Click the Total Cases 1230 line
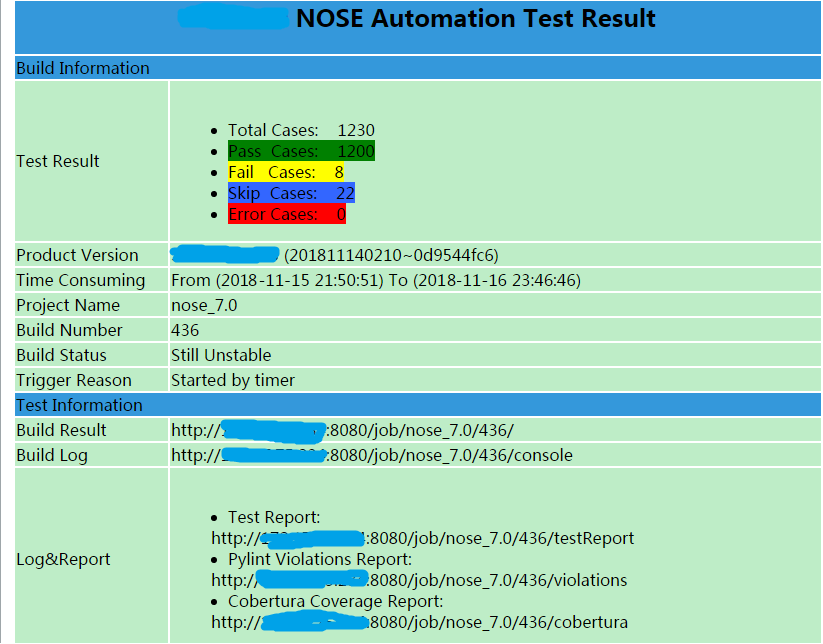 pyautogui.click(x=301, y=130)
